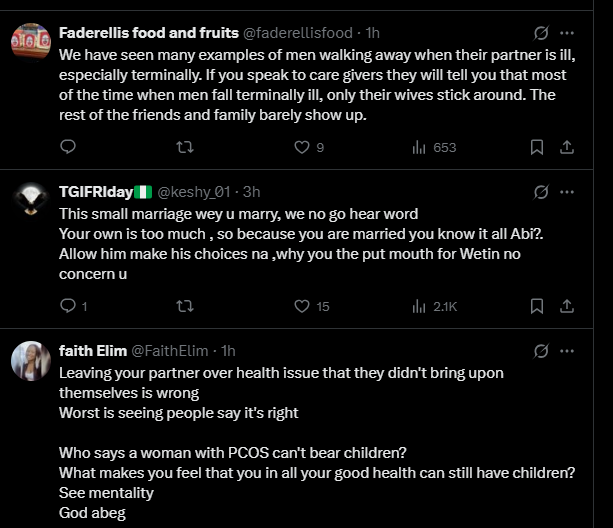The width and height of the screenshot is (613, 528).
Task: Share the TGIFRIday tweet
Action: click(566, 306)
